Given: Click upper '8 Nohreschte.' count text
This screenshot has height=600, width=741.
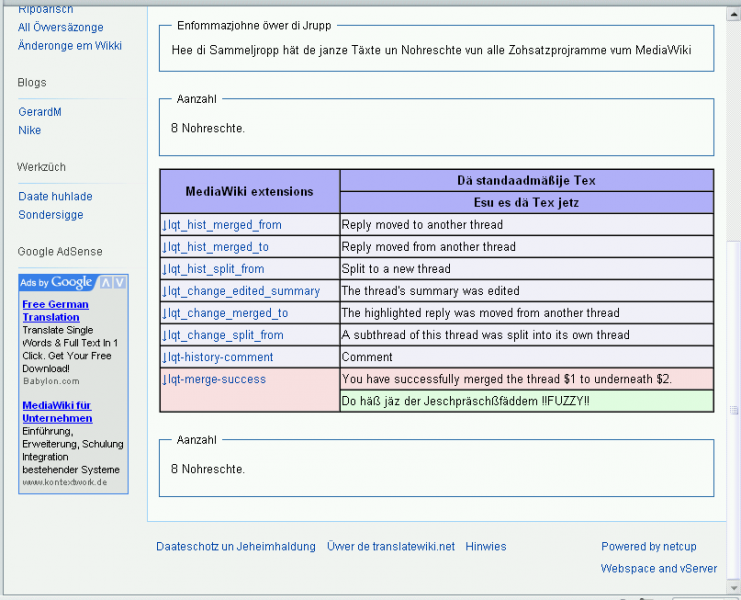Looking at the screenshot, I should pyautogui.click(x=208, y=129).
